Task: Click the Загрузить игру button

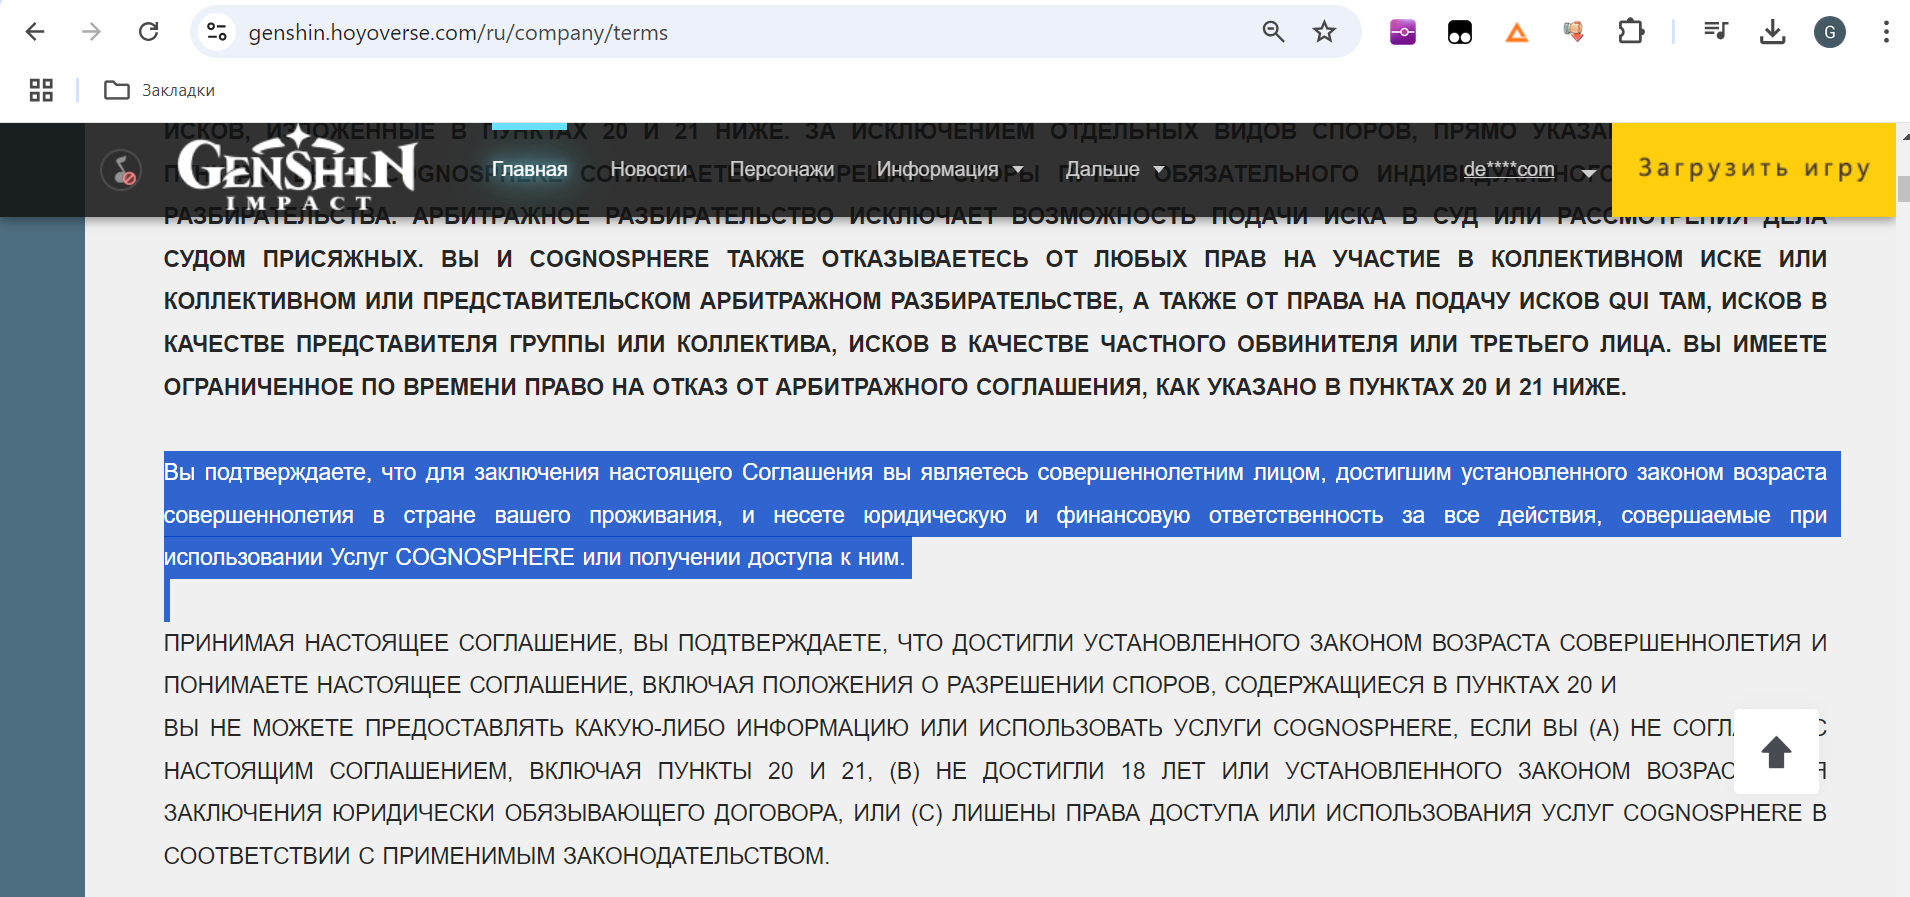Action: tap(1754, 169)
